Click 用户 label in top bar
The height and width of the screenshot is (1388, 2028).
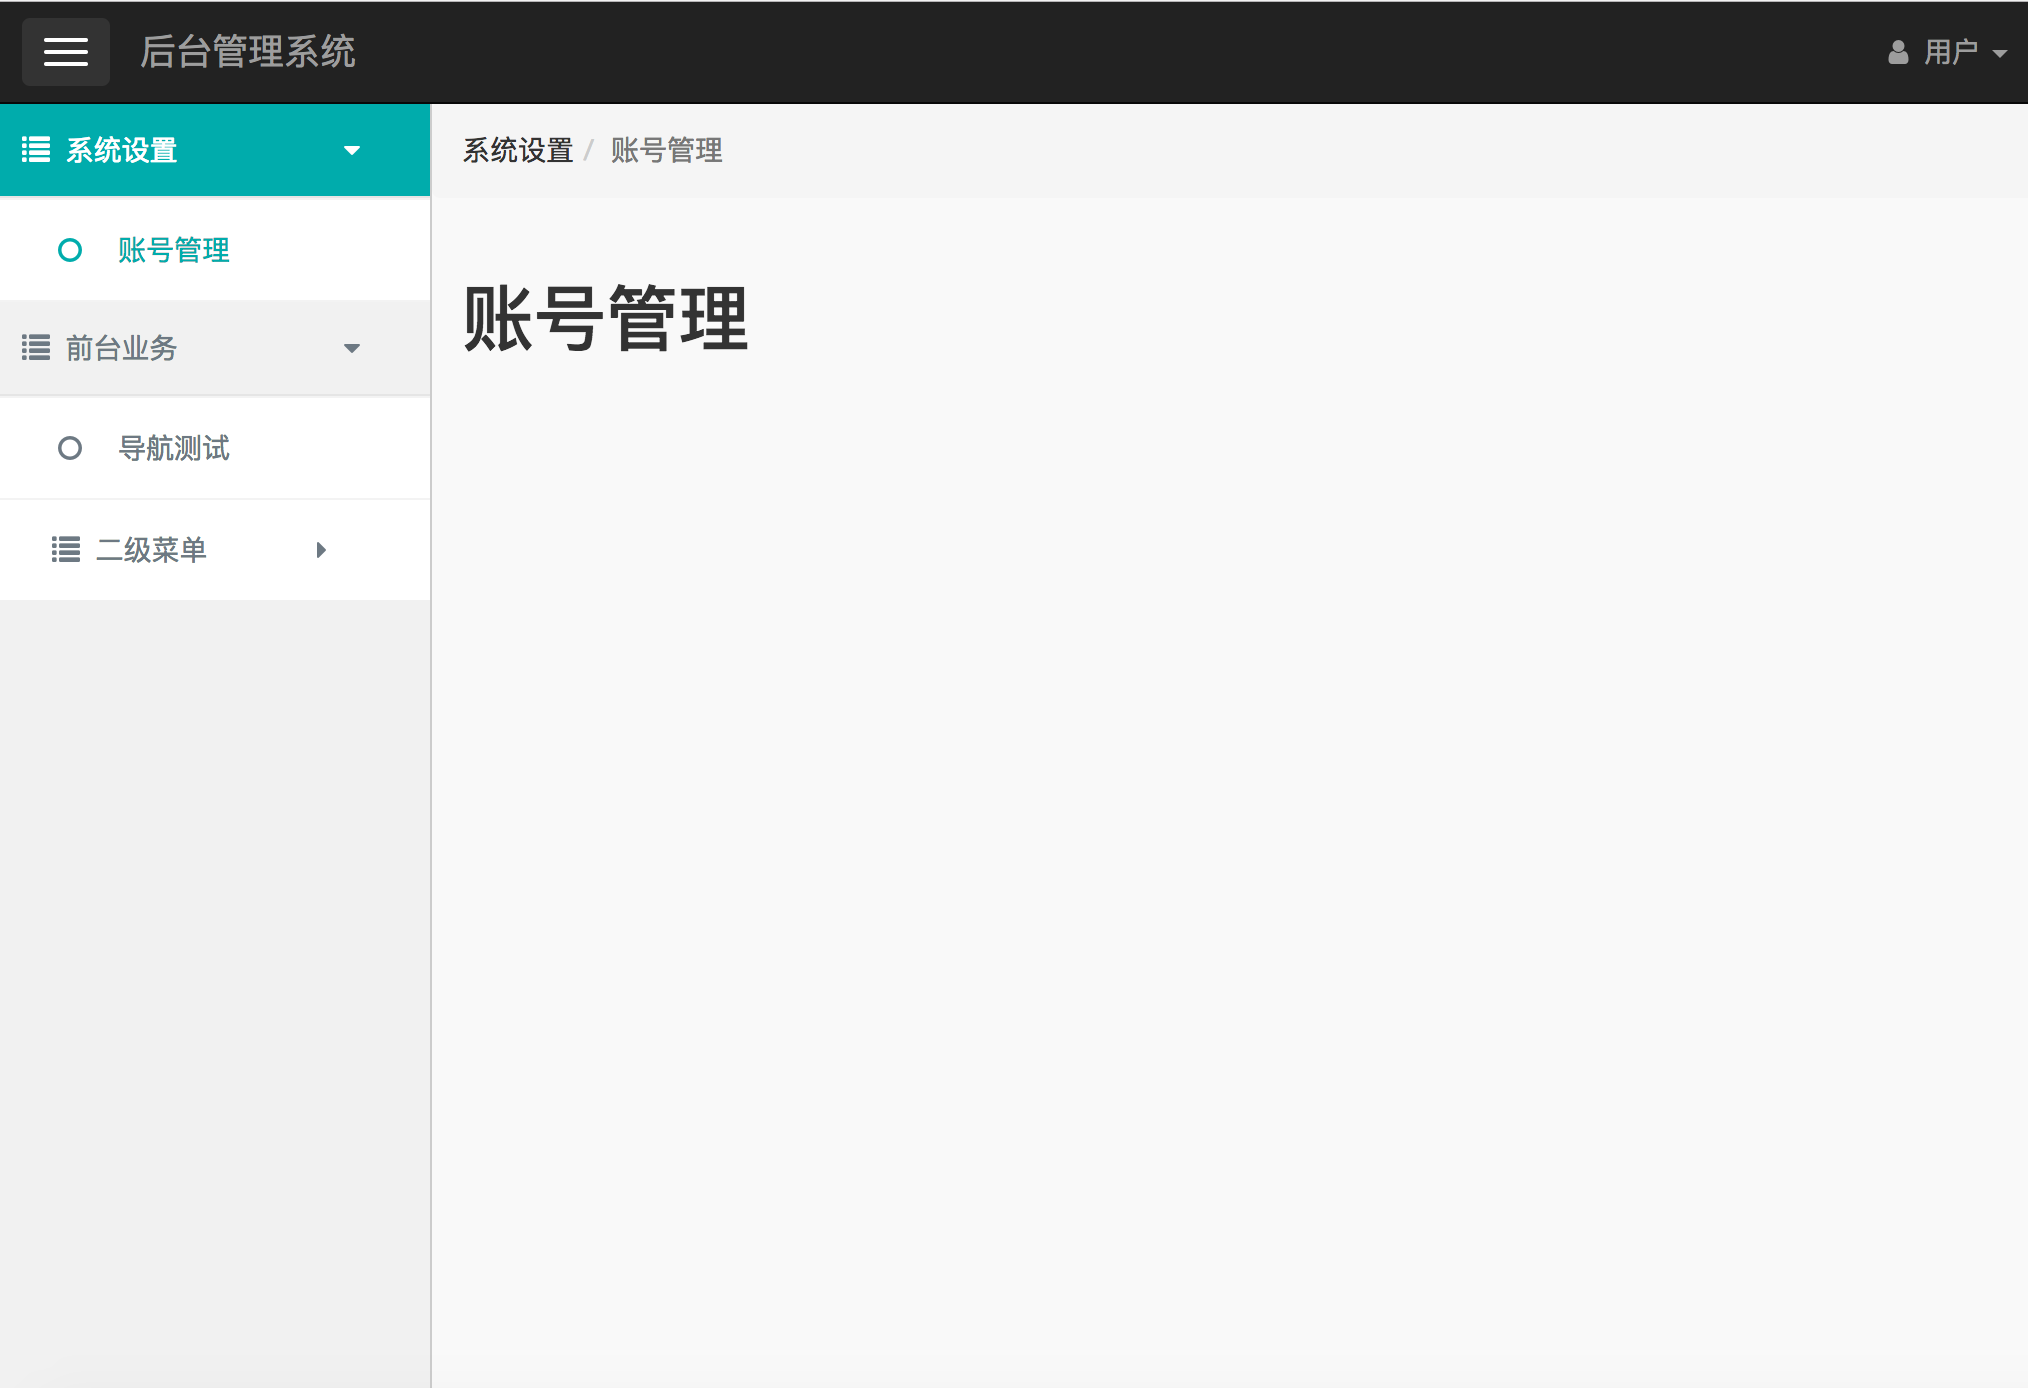pyautogui.click(x=1951, y=52)
